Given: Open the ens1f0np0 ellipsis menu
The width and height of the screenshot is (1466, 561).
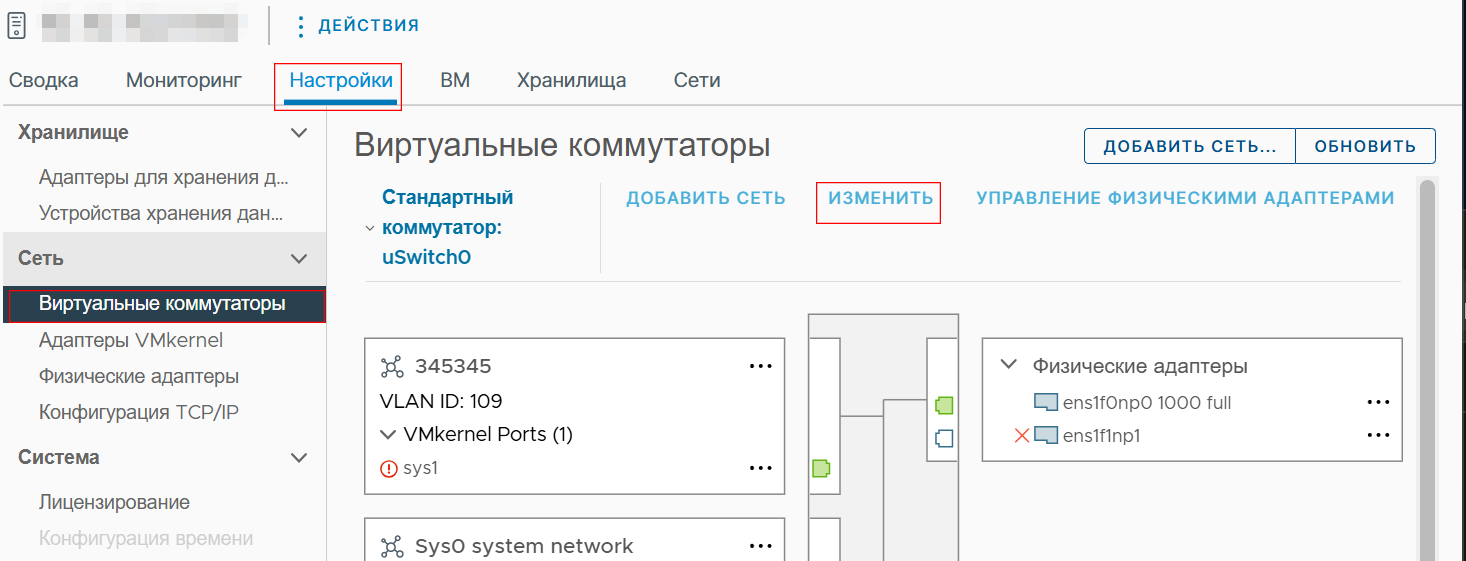Looking at the screenshot, I should 1379,403.
